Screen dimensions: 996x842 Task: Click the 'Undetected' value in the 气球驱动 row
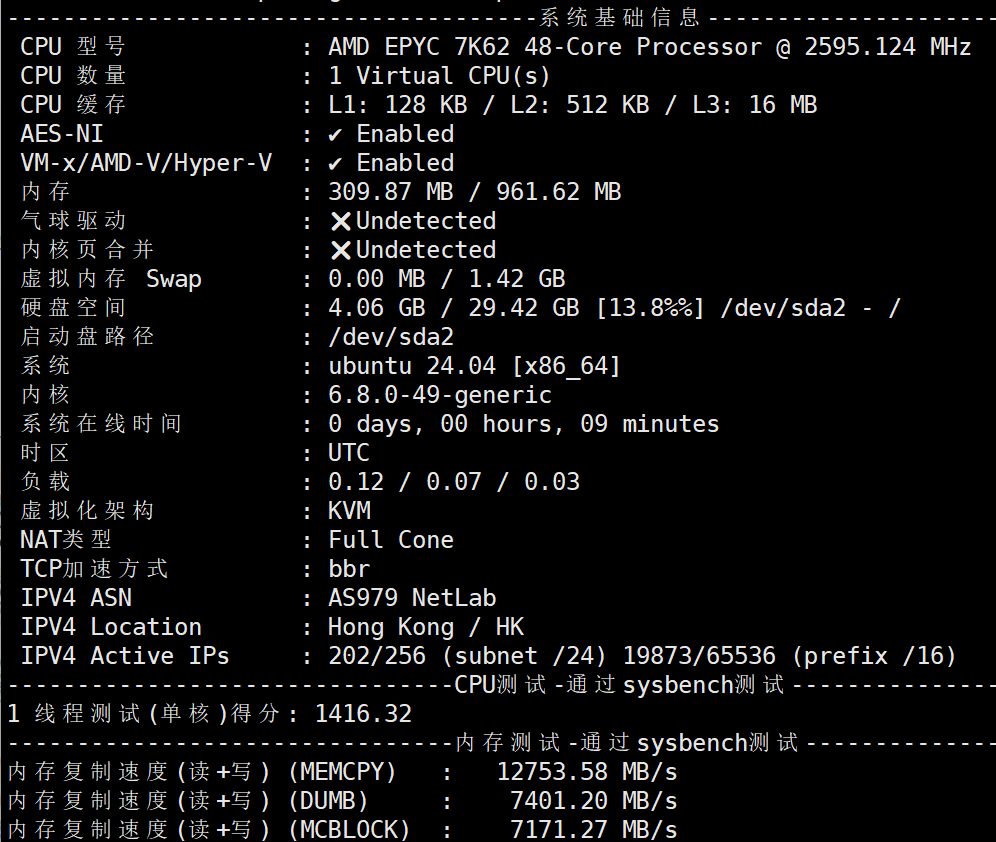[426, 221]
